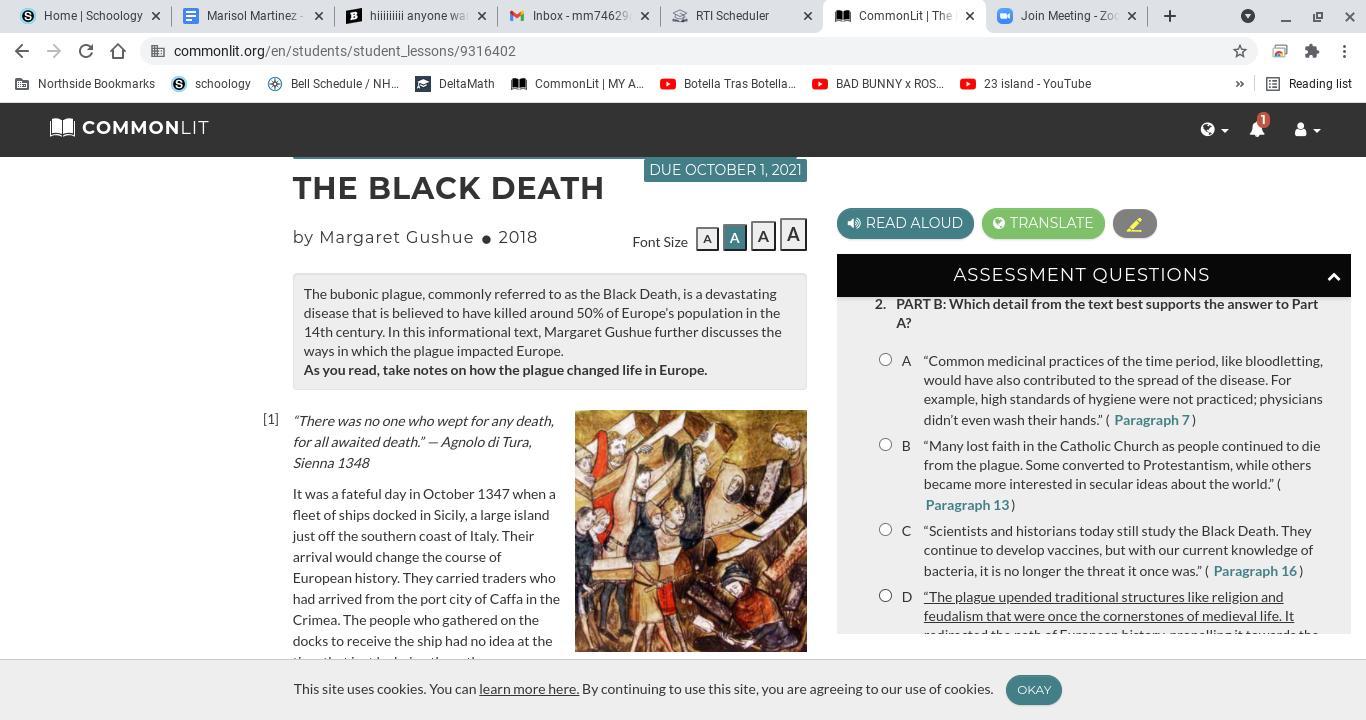The height and width of the screenshot is (720, 1366).
Task: Click the Translate button
Action: tap(1043, 223)
